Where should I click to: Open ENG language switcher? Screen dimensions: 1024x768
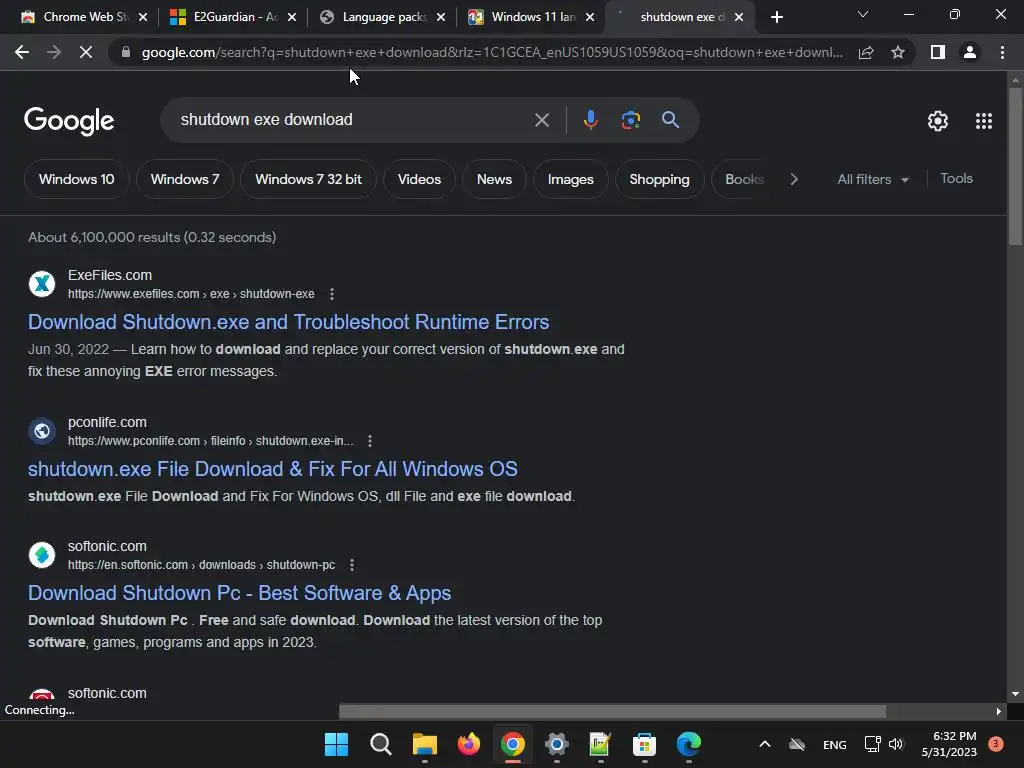pyautogui.click(x=835, y=744)
